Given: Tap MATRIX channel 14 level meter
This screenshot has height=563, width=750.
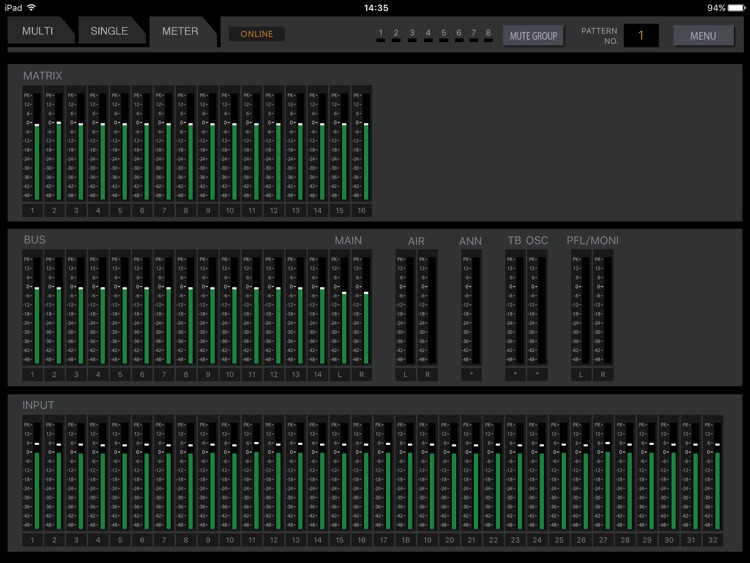Looking at the screenshot, I should [x=318, y=144].
